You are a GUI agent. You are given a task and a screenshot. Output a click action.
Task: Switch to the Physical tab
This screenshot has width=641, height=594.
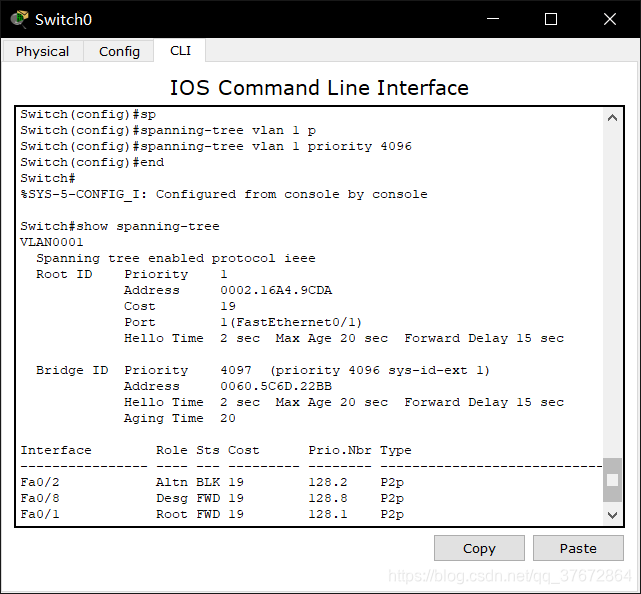[43, 52]
